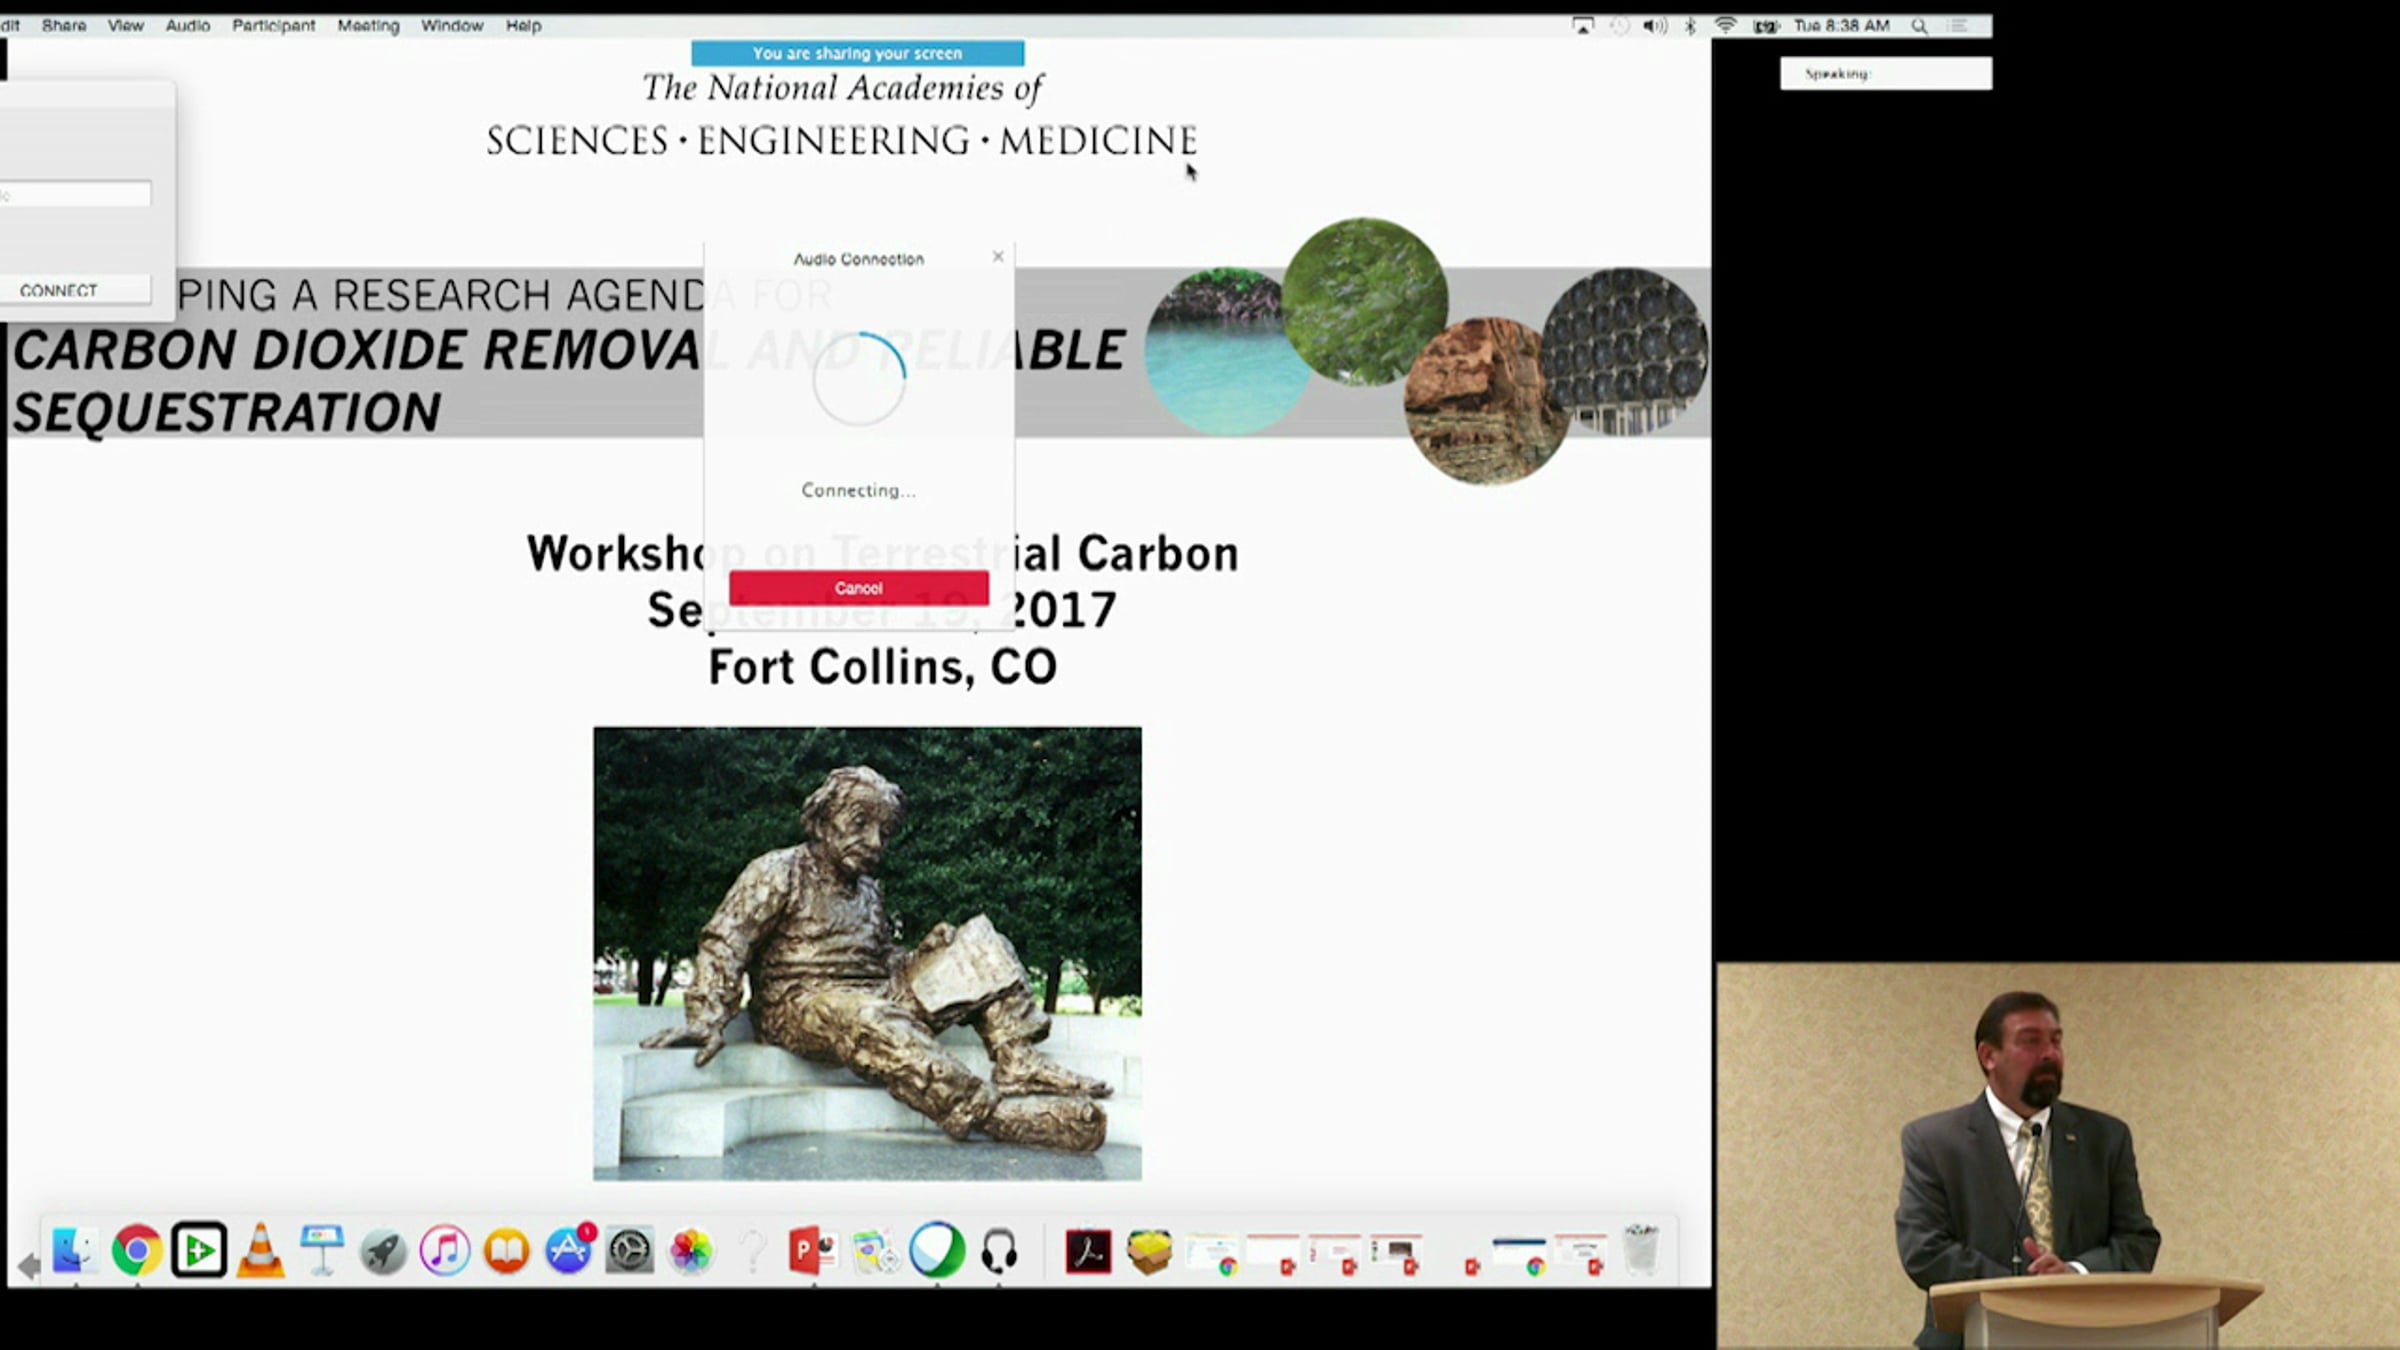Open the Participant menu
This screenshot has width=2400, height=1350.
pyautogui.click(x=273, y=26)
